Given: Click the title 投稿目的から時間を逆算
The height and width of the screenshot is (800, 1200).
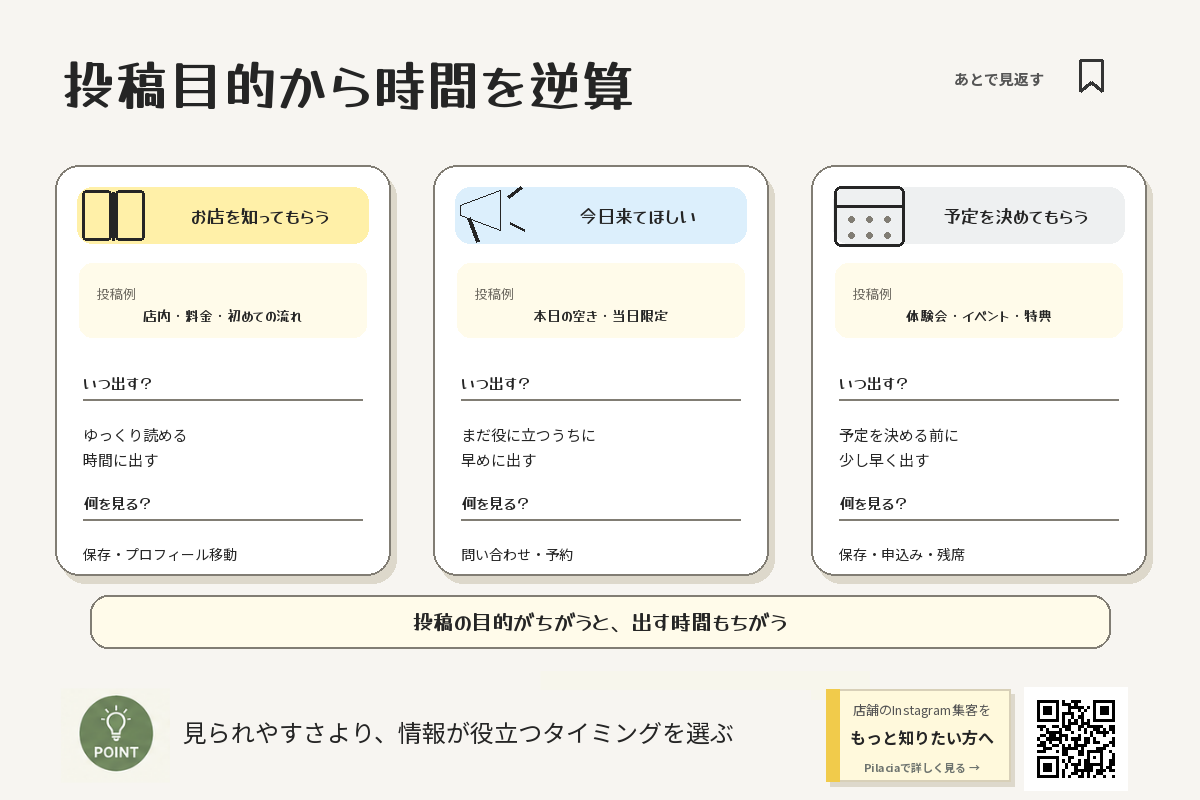Looking at the screenshot, I should 349,87.
